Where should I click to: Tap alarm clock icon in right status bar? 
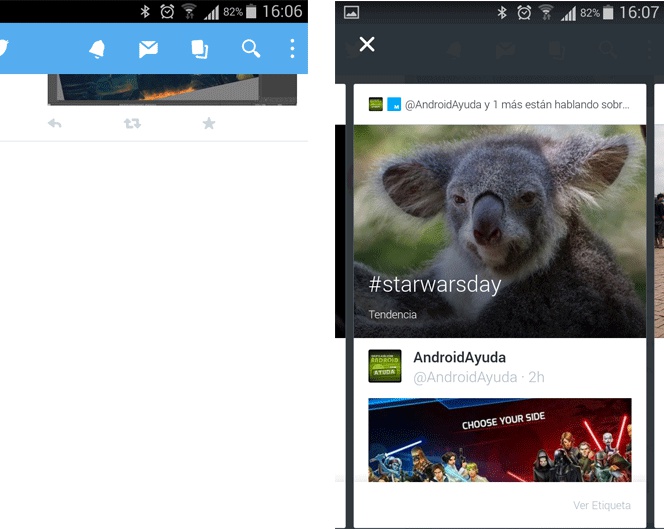coord(524,13)
